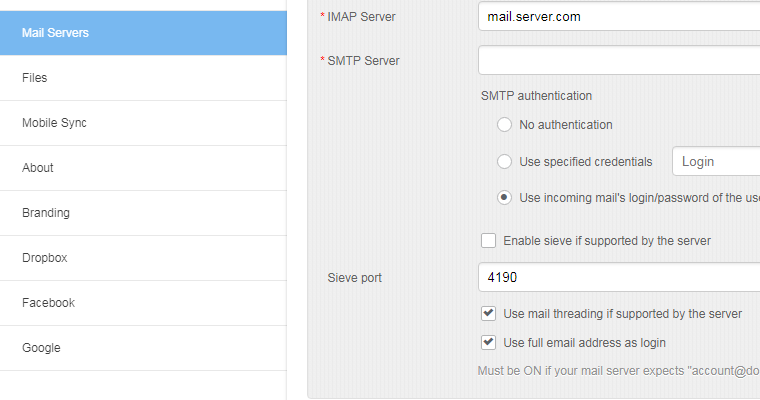The height and width of the screenshot is (400, 760).
Task: Click the 'SMTP Server' field label
Action: [x=363, y=61]
